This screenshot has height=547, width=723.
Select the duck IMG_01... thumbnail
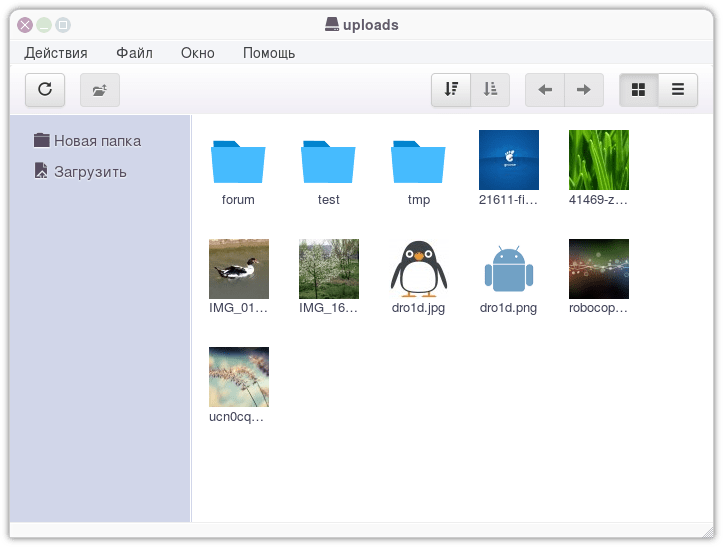coord(239,268)
